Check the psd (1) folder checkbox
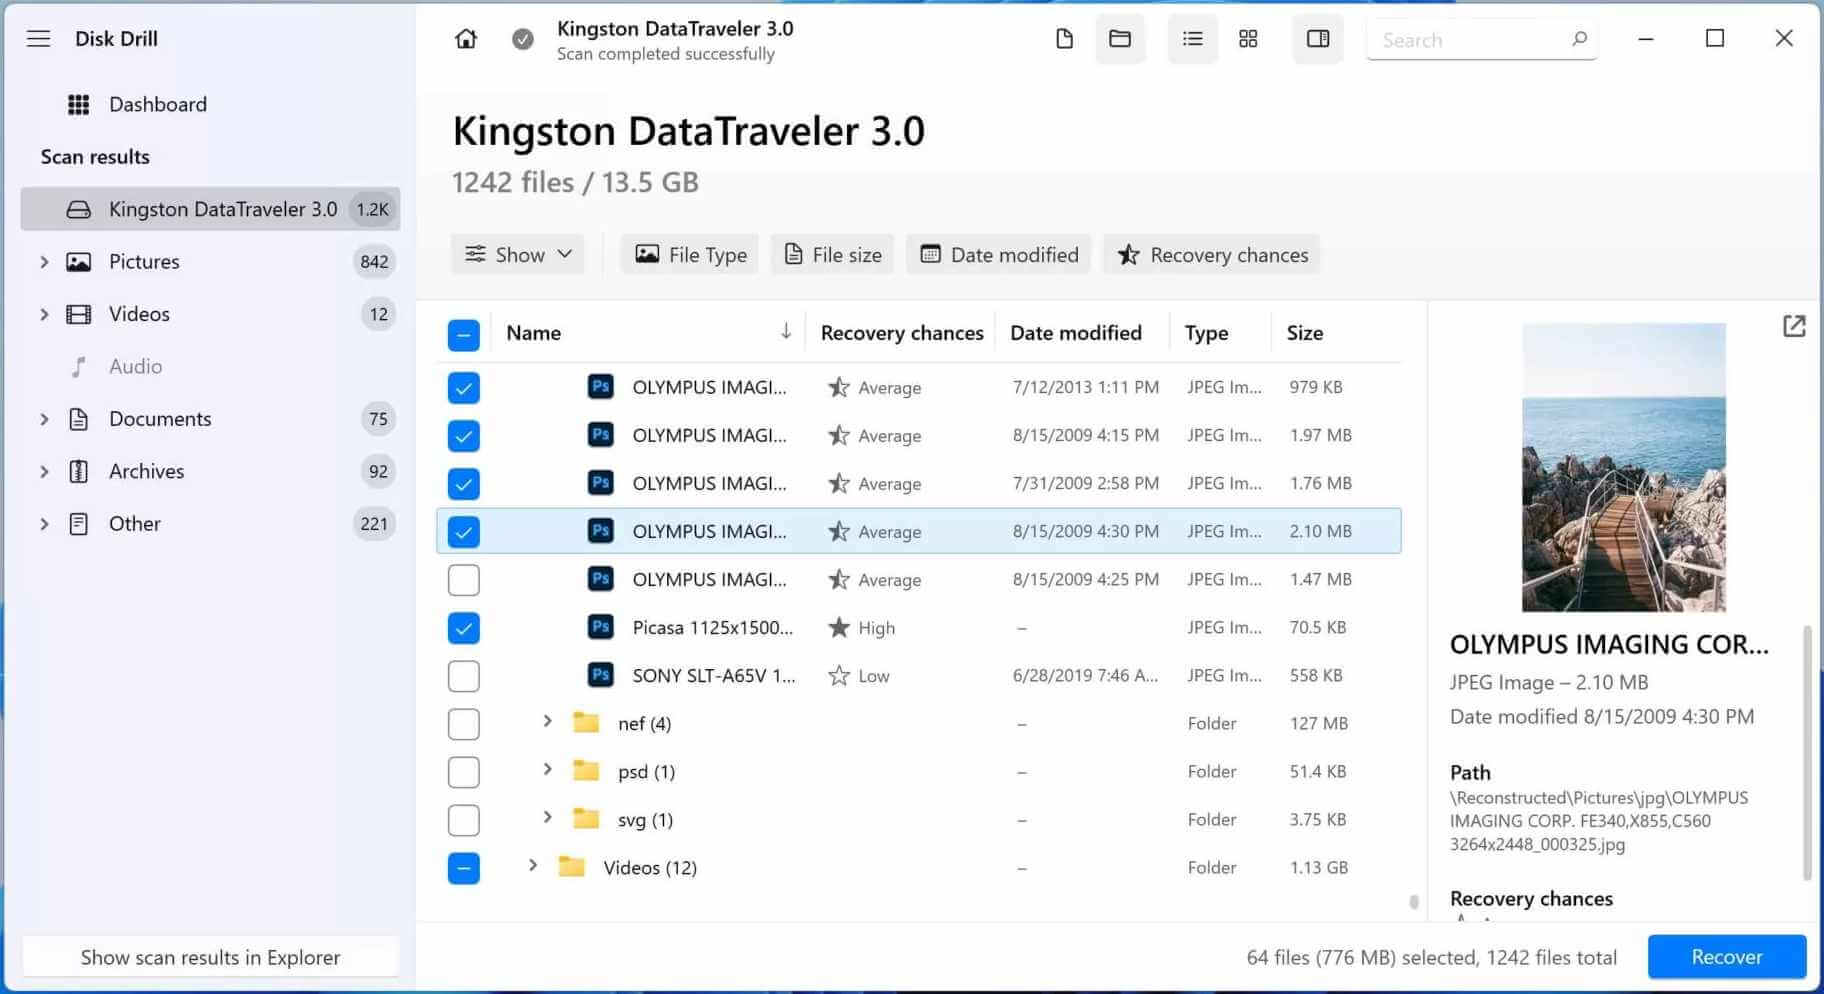1824x994 pixels. coord(464,772)
